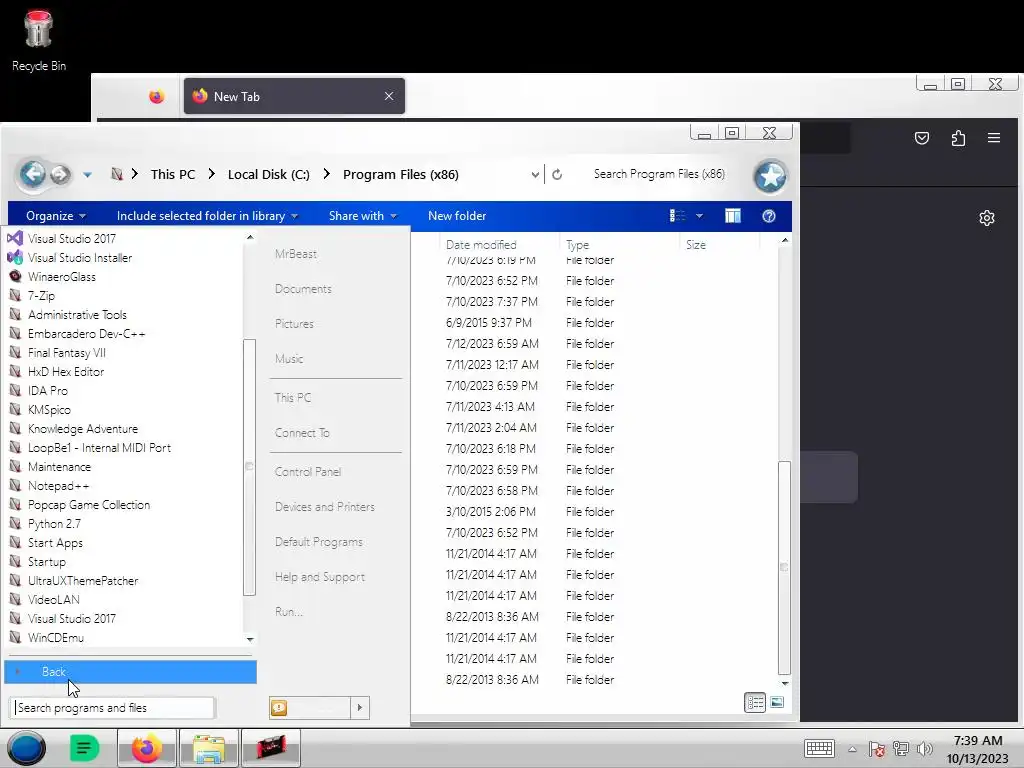Open VideoLAN program folder
1024x768 pixels.
point(54,600)
